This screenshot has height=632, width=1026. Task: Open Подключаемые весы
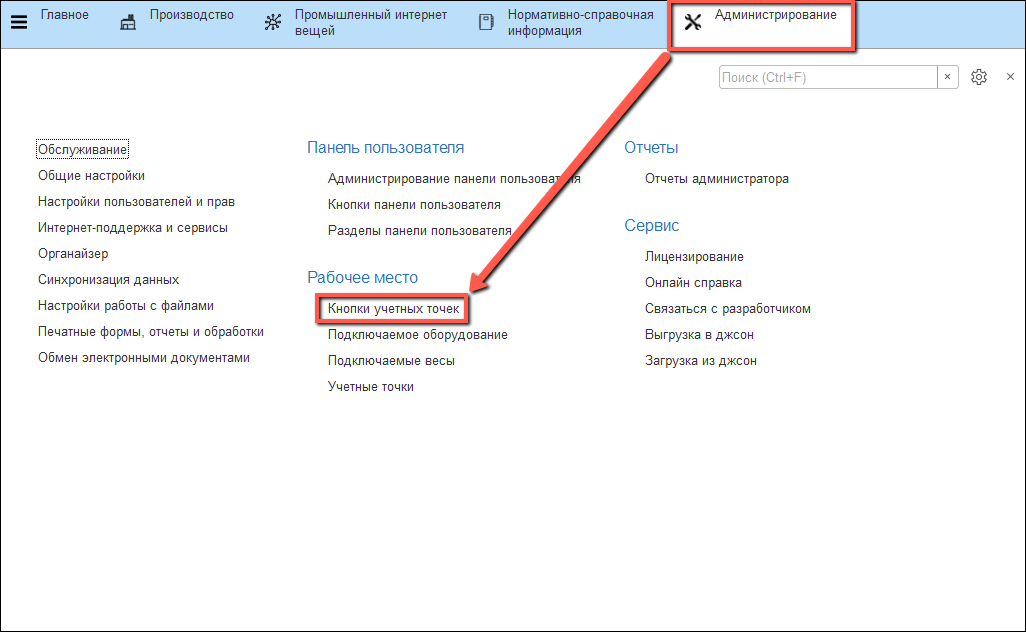tap(391, 360)
